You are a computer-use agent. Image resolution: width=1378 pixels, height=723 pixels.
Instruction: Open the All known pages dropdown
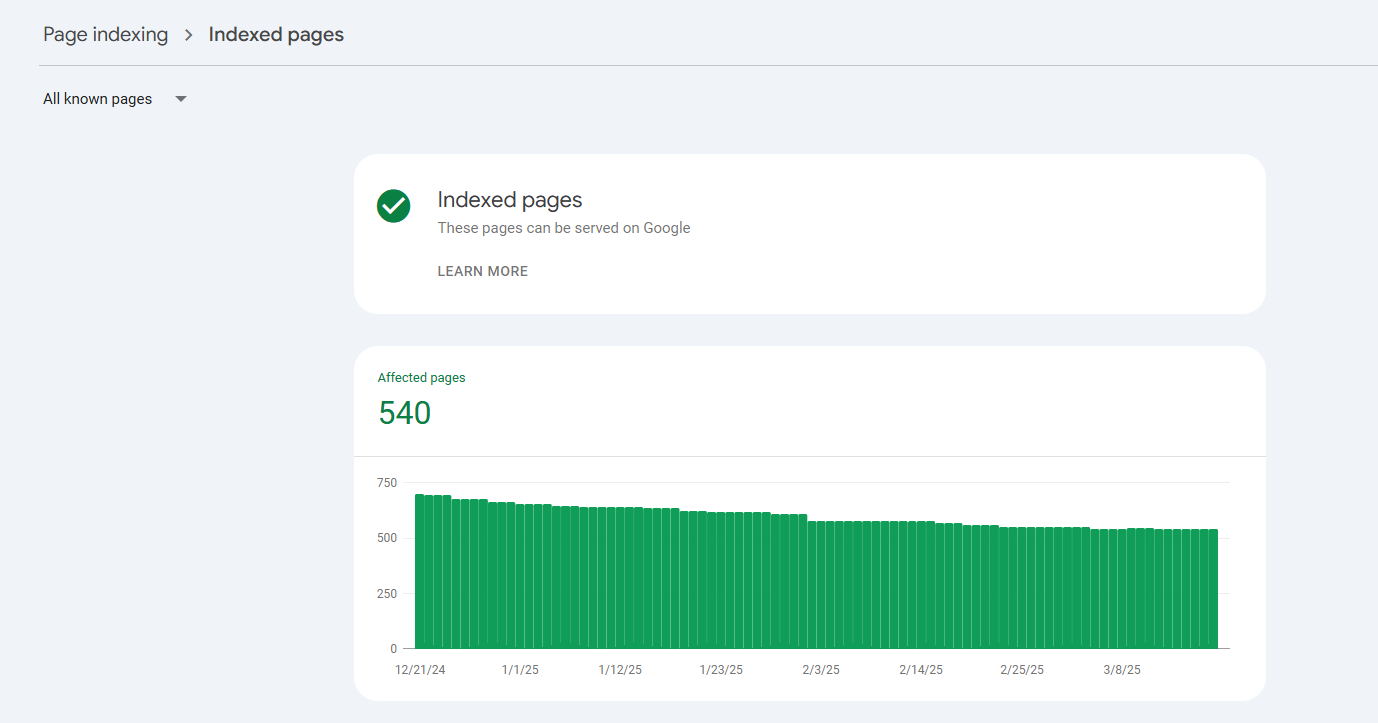click(x=98, y=99)
